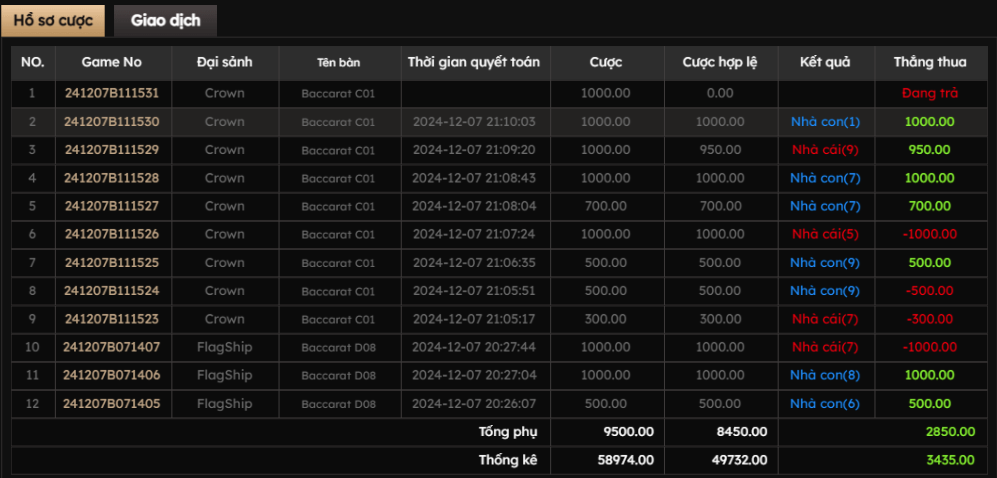The height and width of the screenshot is (478, 997).
Task: Switch to the Giao dịch tab
Action: [x=165, y=21]
